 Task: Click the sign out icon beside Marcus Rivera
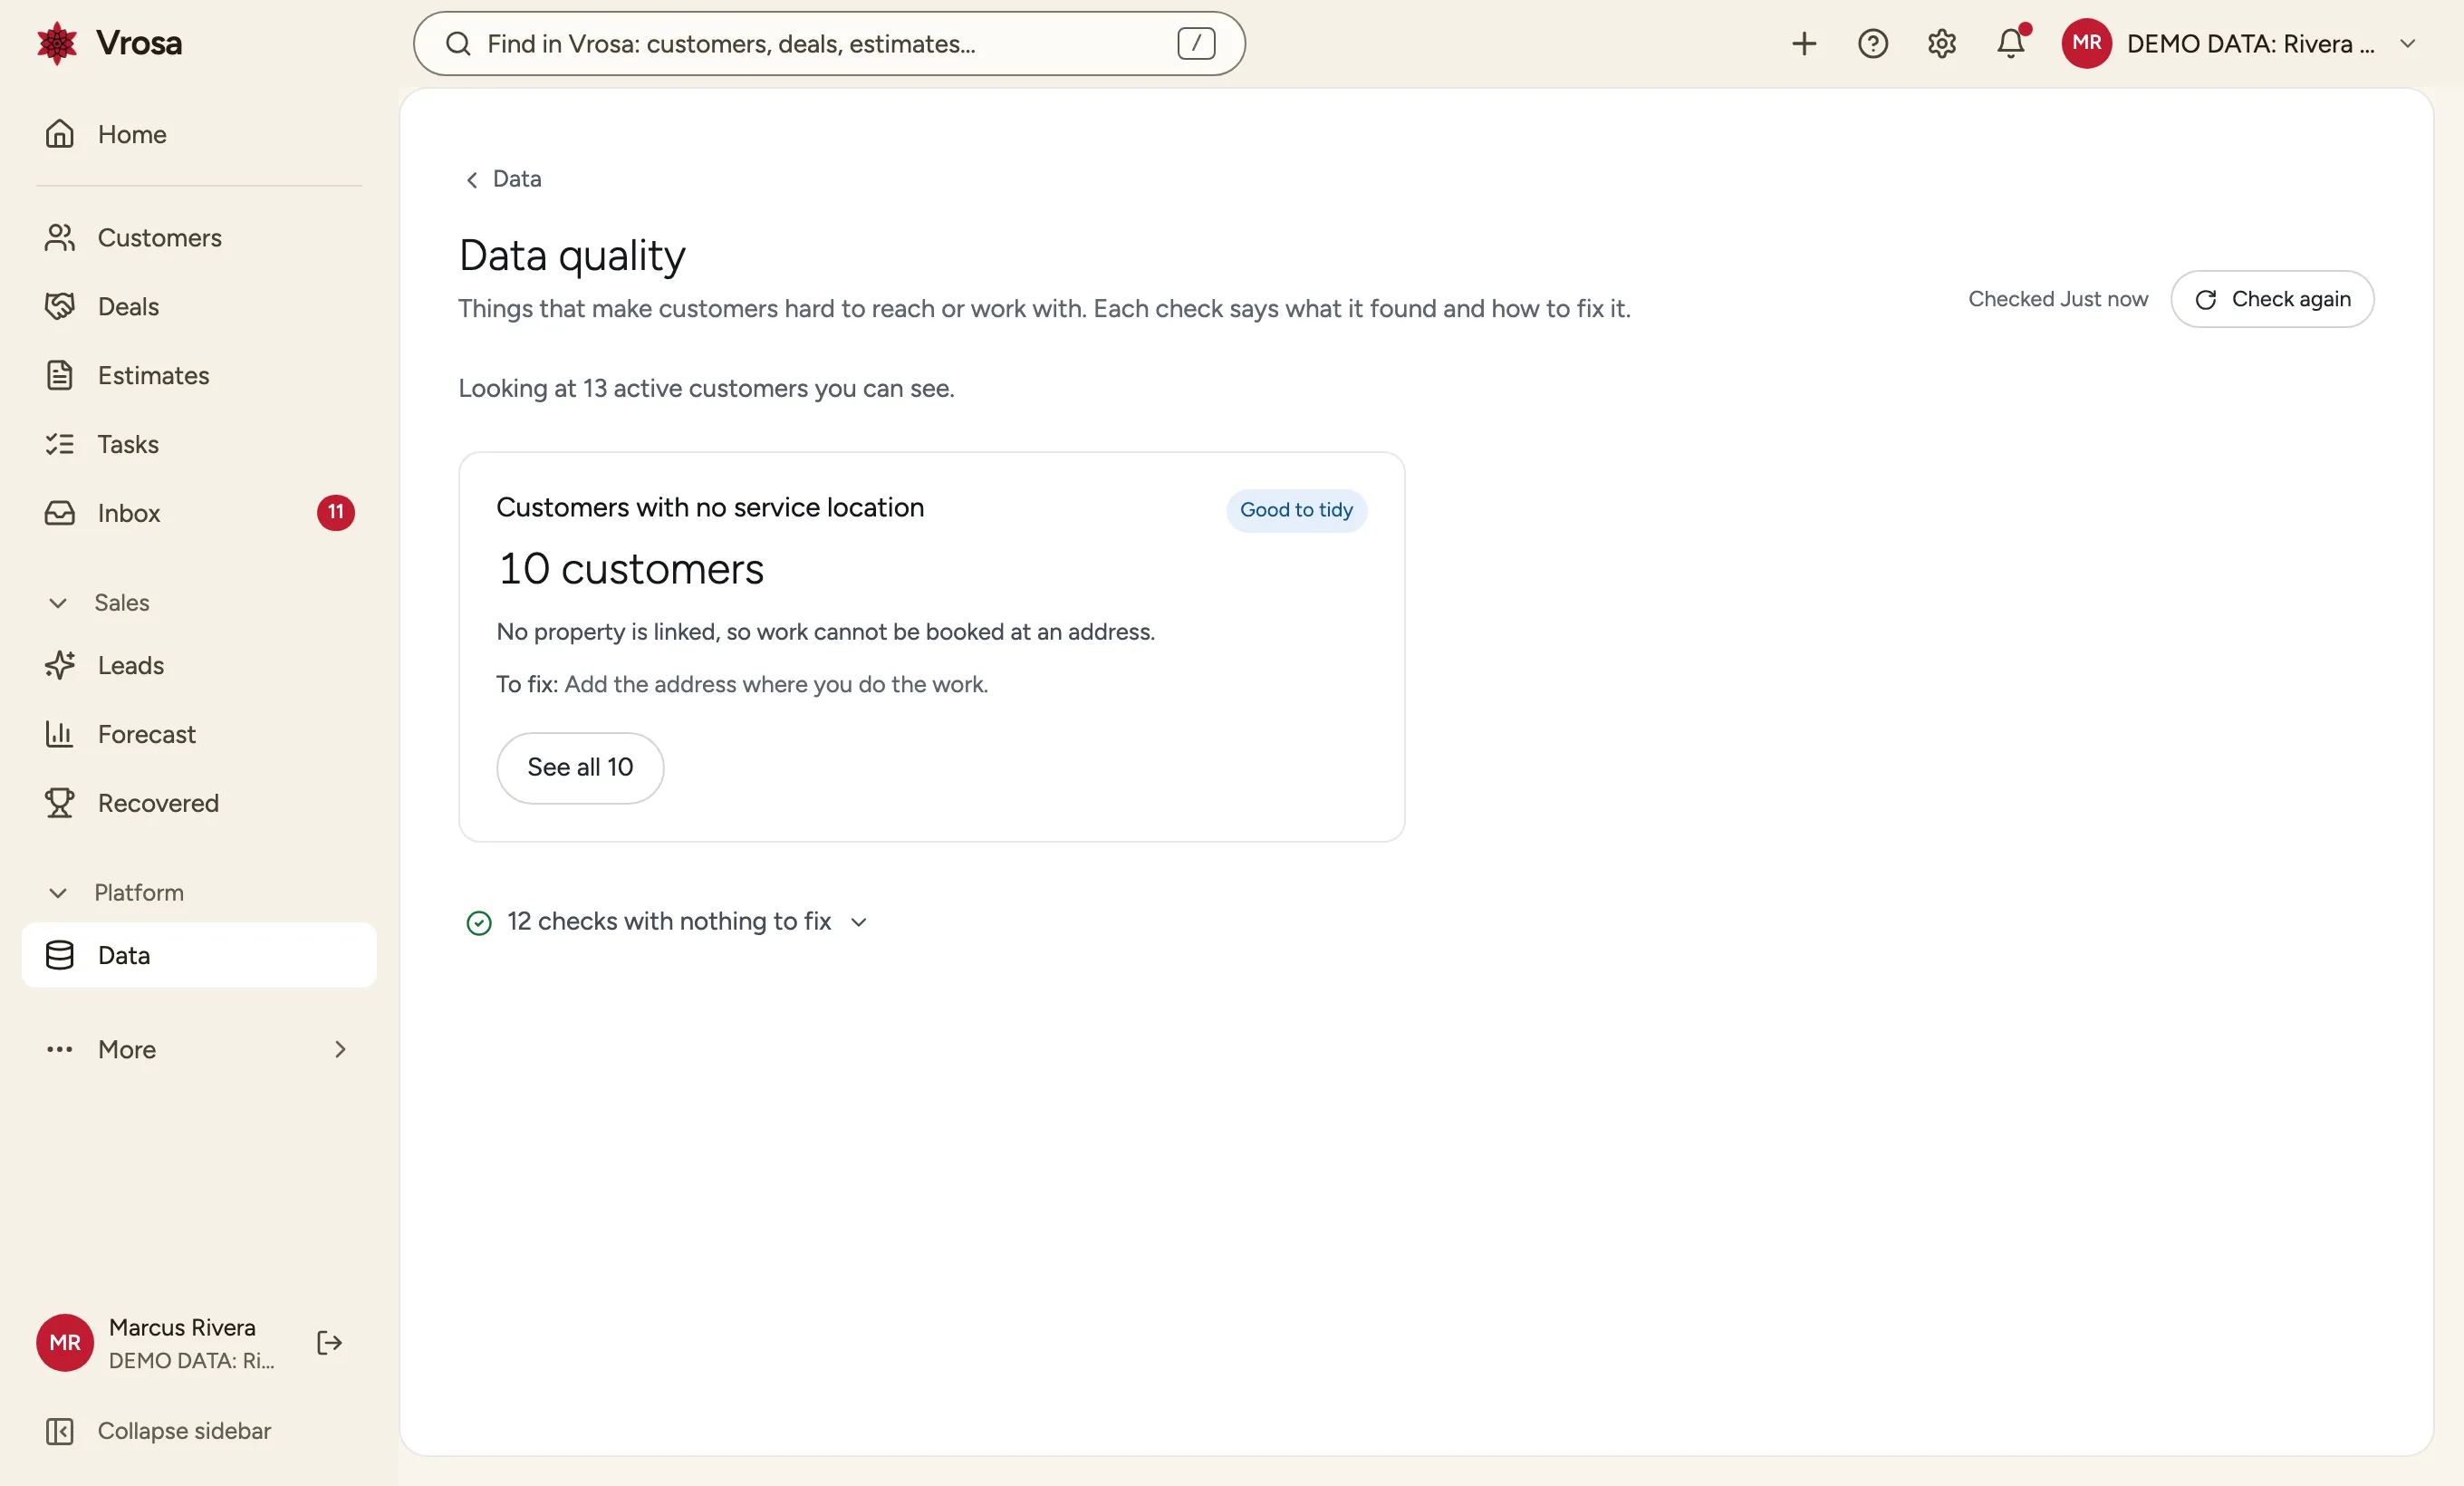(329, 1343)
